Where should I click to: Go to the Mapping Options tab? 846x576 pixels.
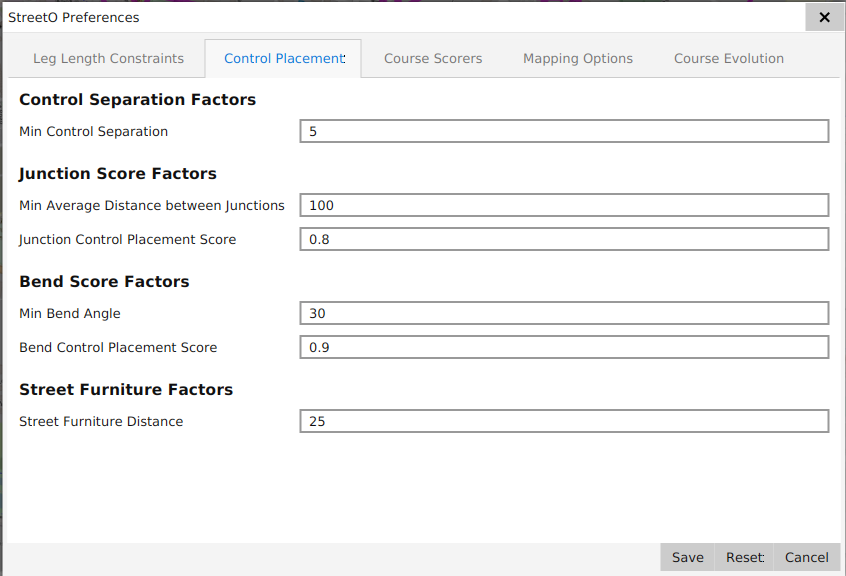click(x=578, y=59)
